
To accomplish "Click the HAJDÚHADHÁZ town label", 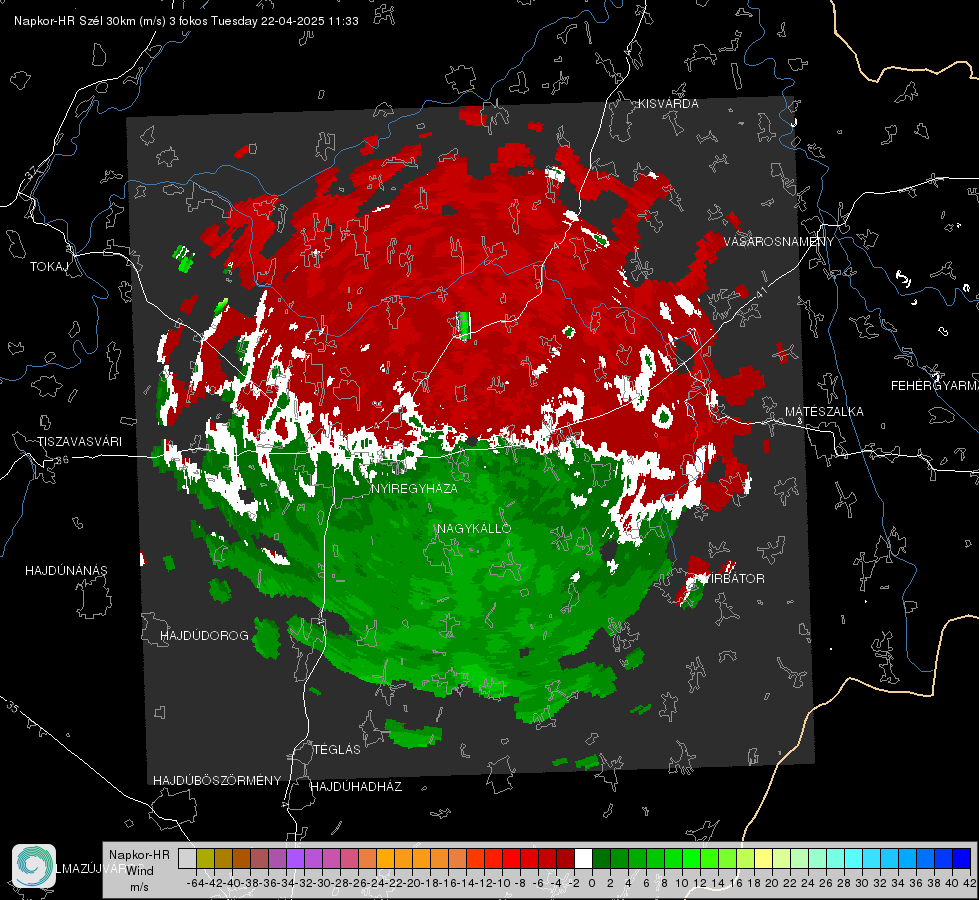I will pos(356,787).
